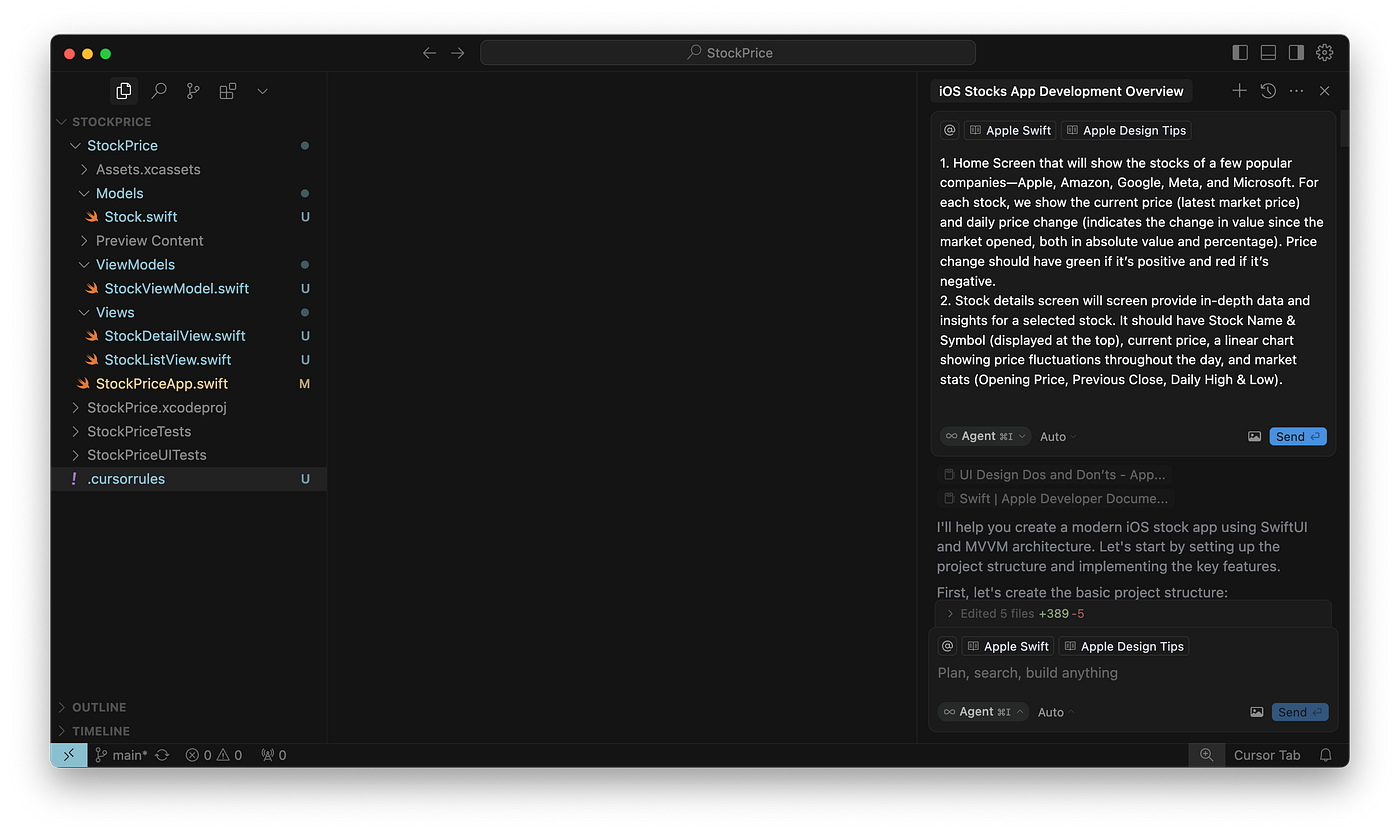Show chat history clock icon
The width and height of the screenshot is (1400, 834).
click(1268, 91)
